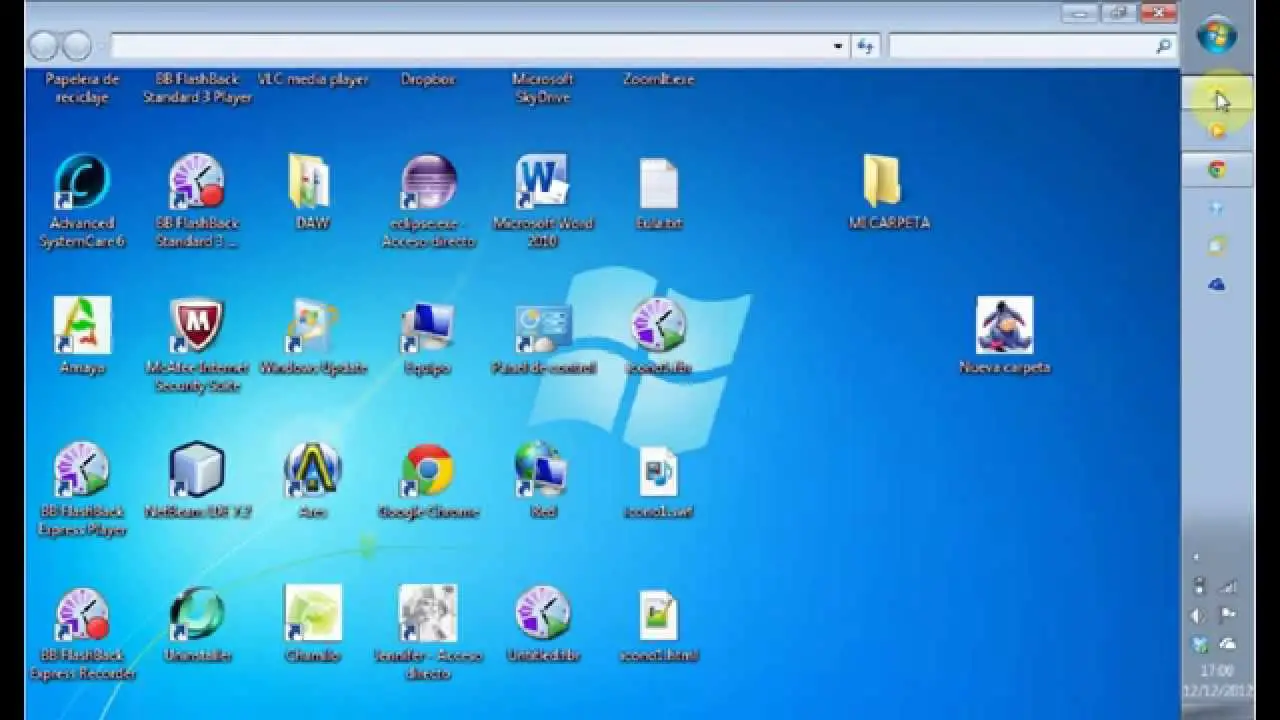Click the 'Microsoft SkyDrive' label

click(543, 88)
